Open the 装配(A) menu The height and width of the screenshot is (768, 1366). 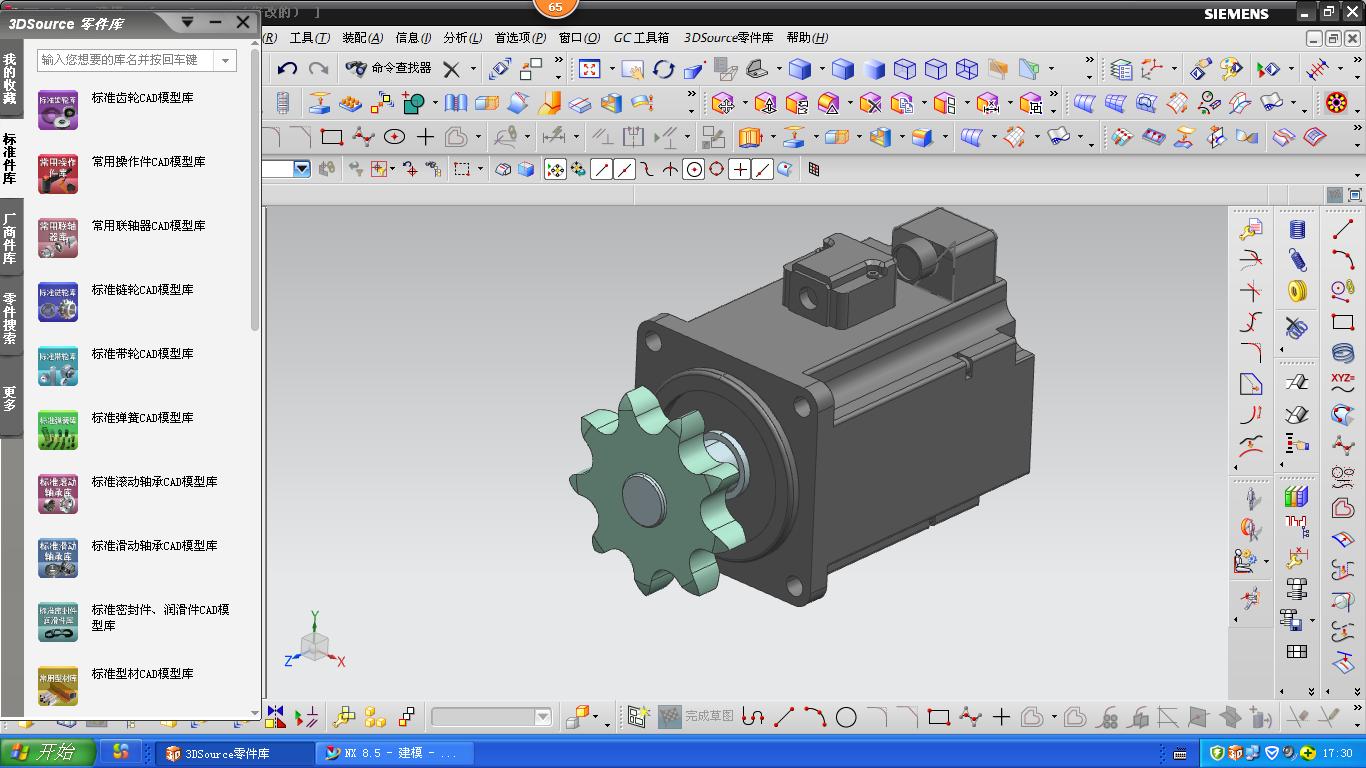[362, 38]
